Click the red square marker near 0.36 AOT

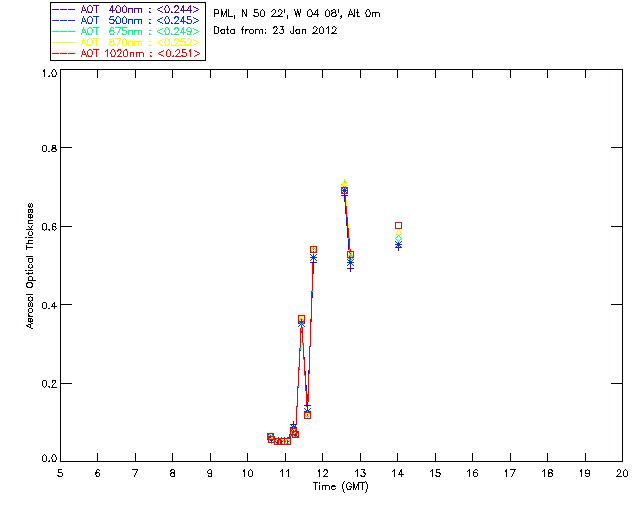point(301,319)
